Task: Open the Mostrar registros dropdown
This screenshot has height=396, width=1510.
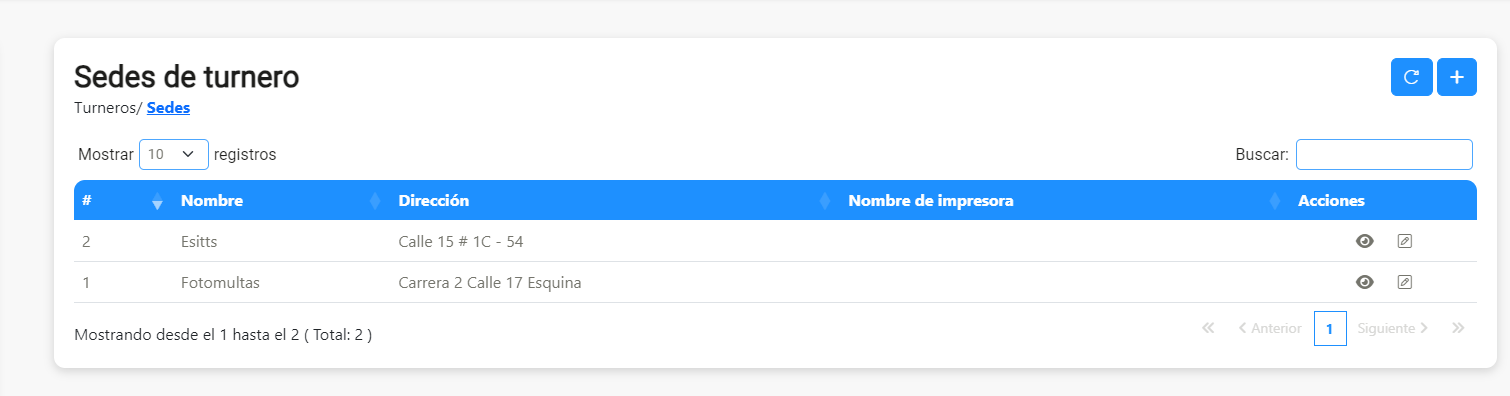Action: tap(174, 155)
